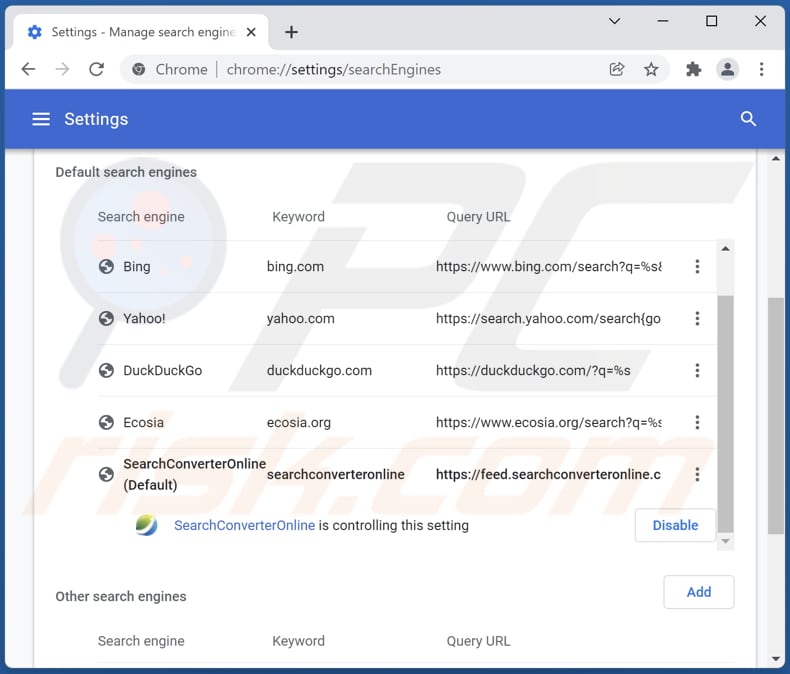The image size is (790, 674).
Task: Select the yahoo.com keyword
Action: tap(300, 318)
